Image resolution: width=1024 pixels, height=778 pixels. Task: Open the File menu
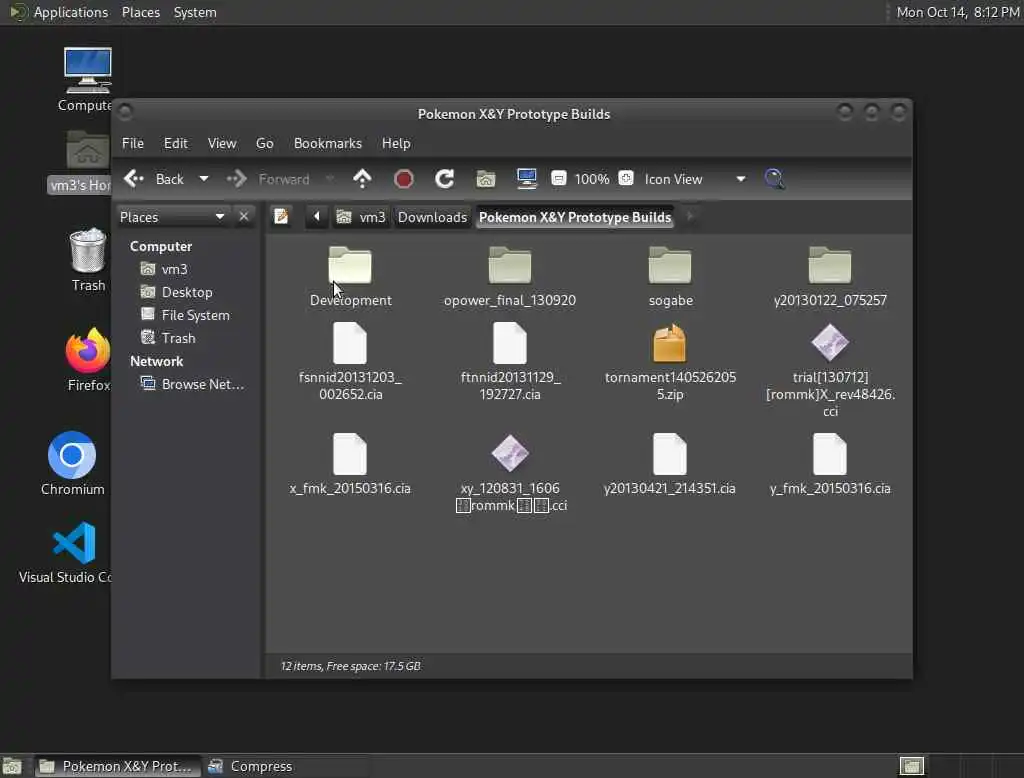(133, 143)
